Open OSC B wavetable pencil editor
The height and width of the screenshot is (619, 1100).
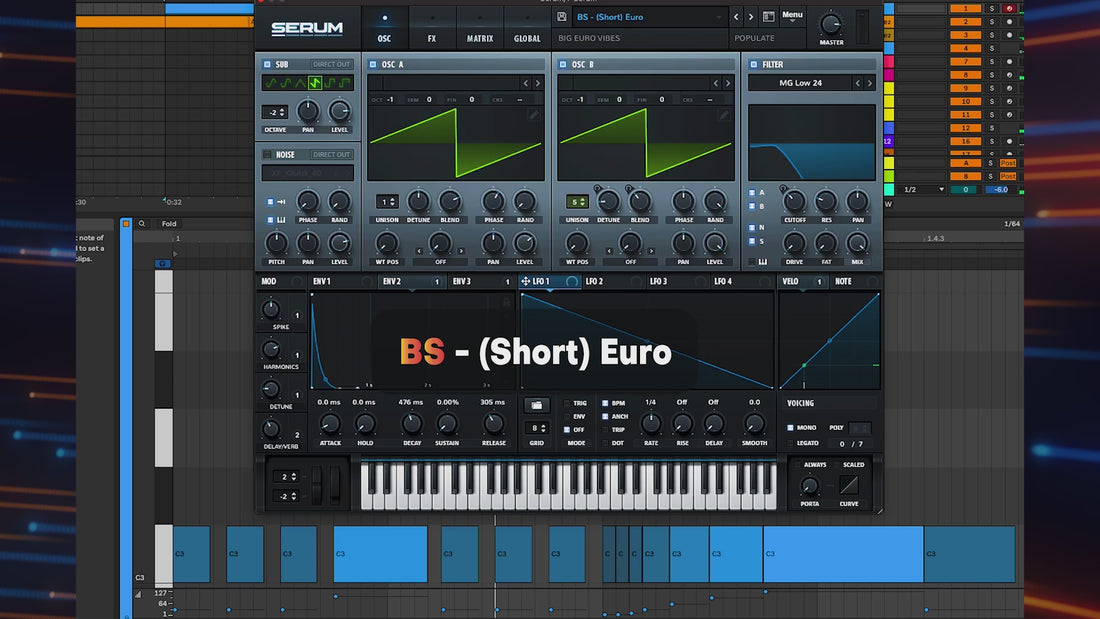724,114
